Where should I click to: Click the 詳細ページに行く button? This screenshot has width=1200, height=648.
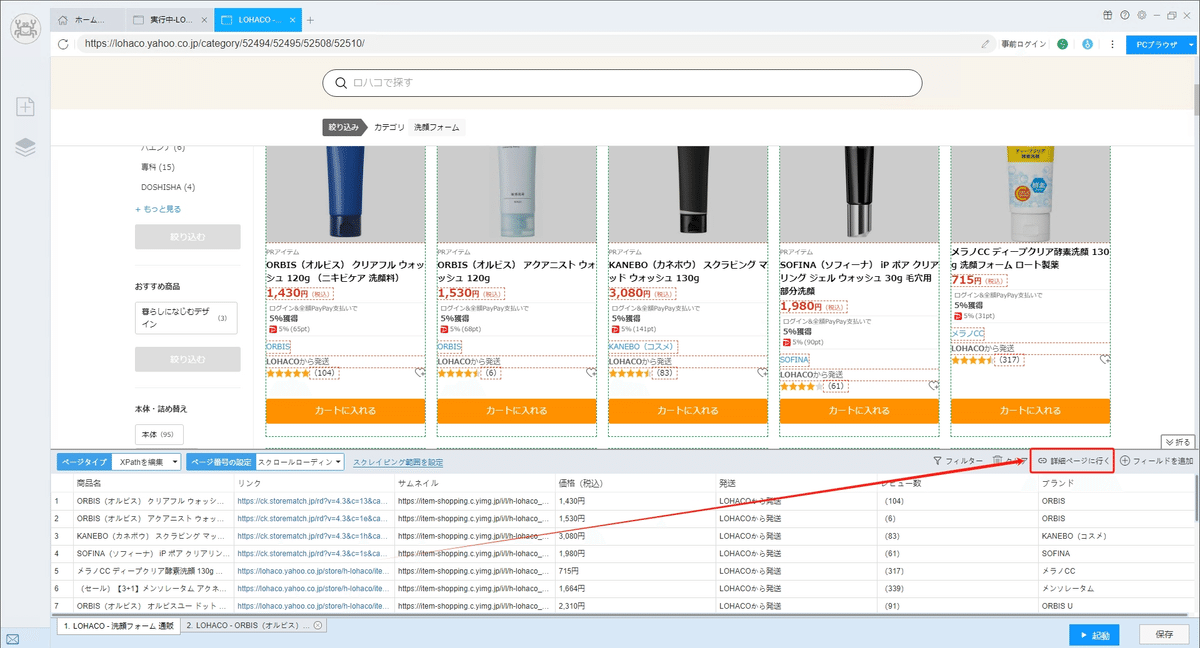[x=1072, y=461]
